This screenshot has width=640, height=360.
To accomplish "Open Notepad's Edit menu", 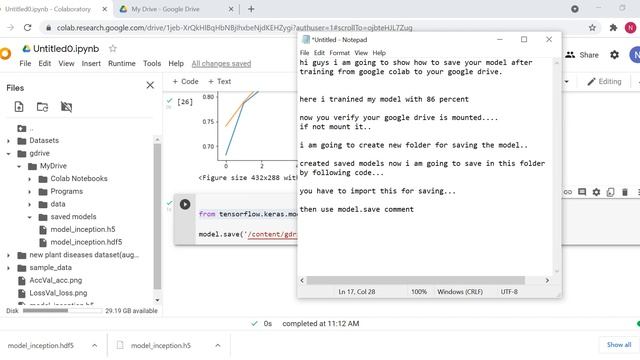I will point(319,53).
